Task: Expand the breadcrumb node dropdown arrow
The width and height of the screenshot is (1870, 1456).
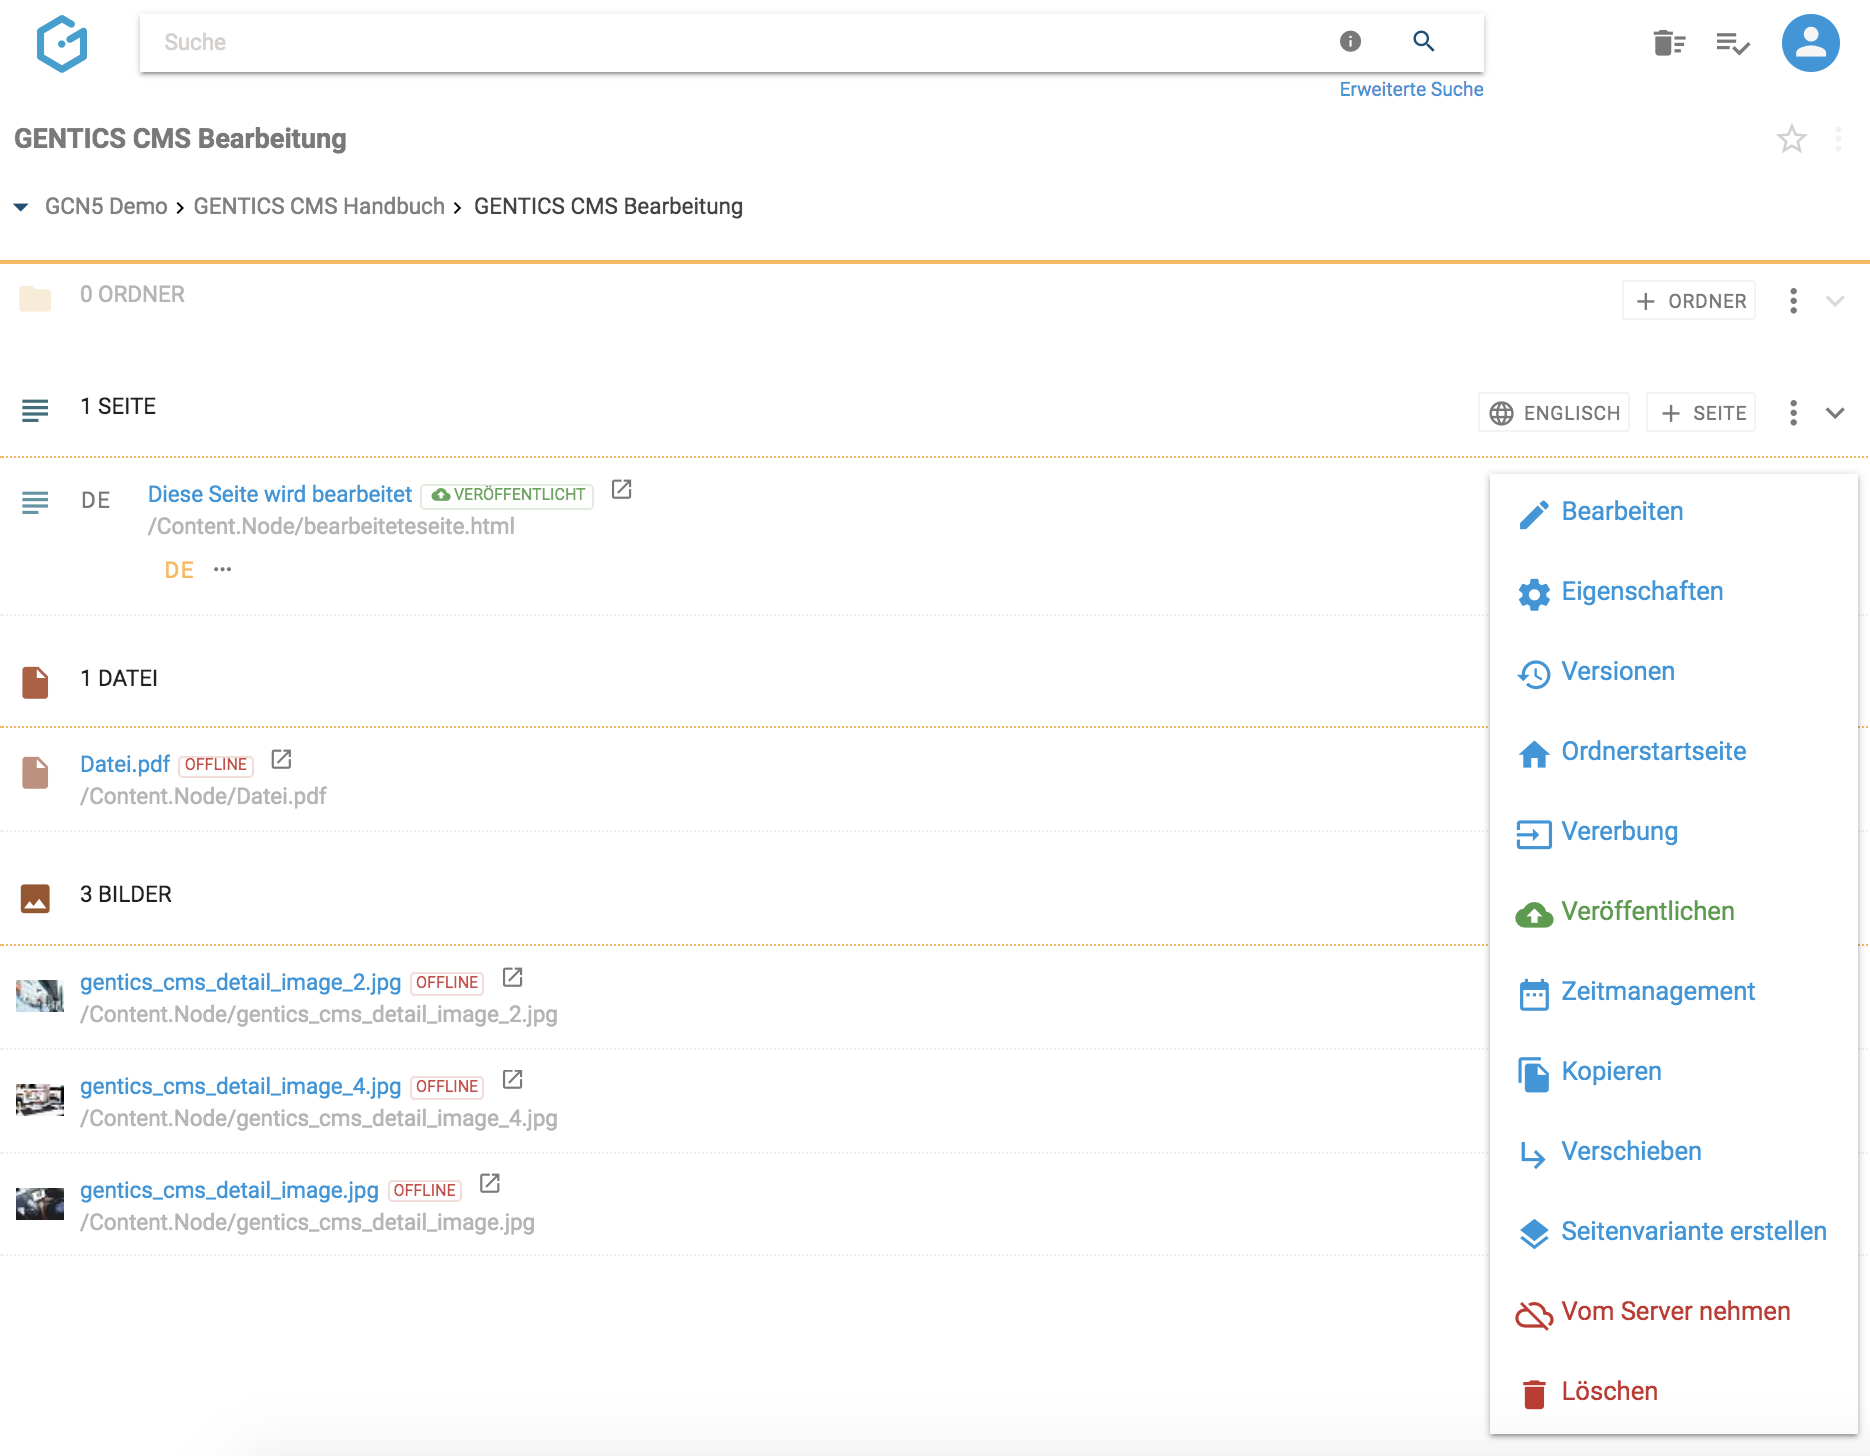Action: coord(20,207)
